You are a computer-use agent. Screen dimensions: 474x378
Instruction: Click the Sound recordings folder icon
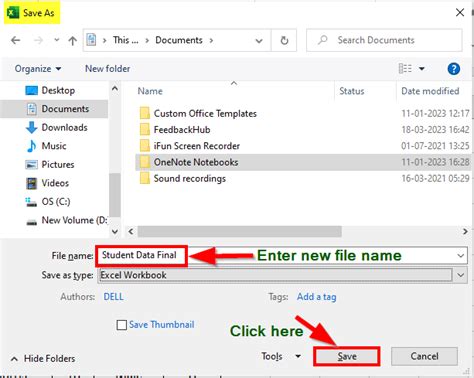pos(145,178)
